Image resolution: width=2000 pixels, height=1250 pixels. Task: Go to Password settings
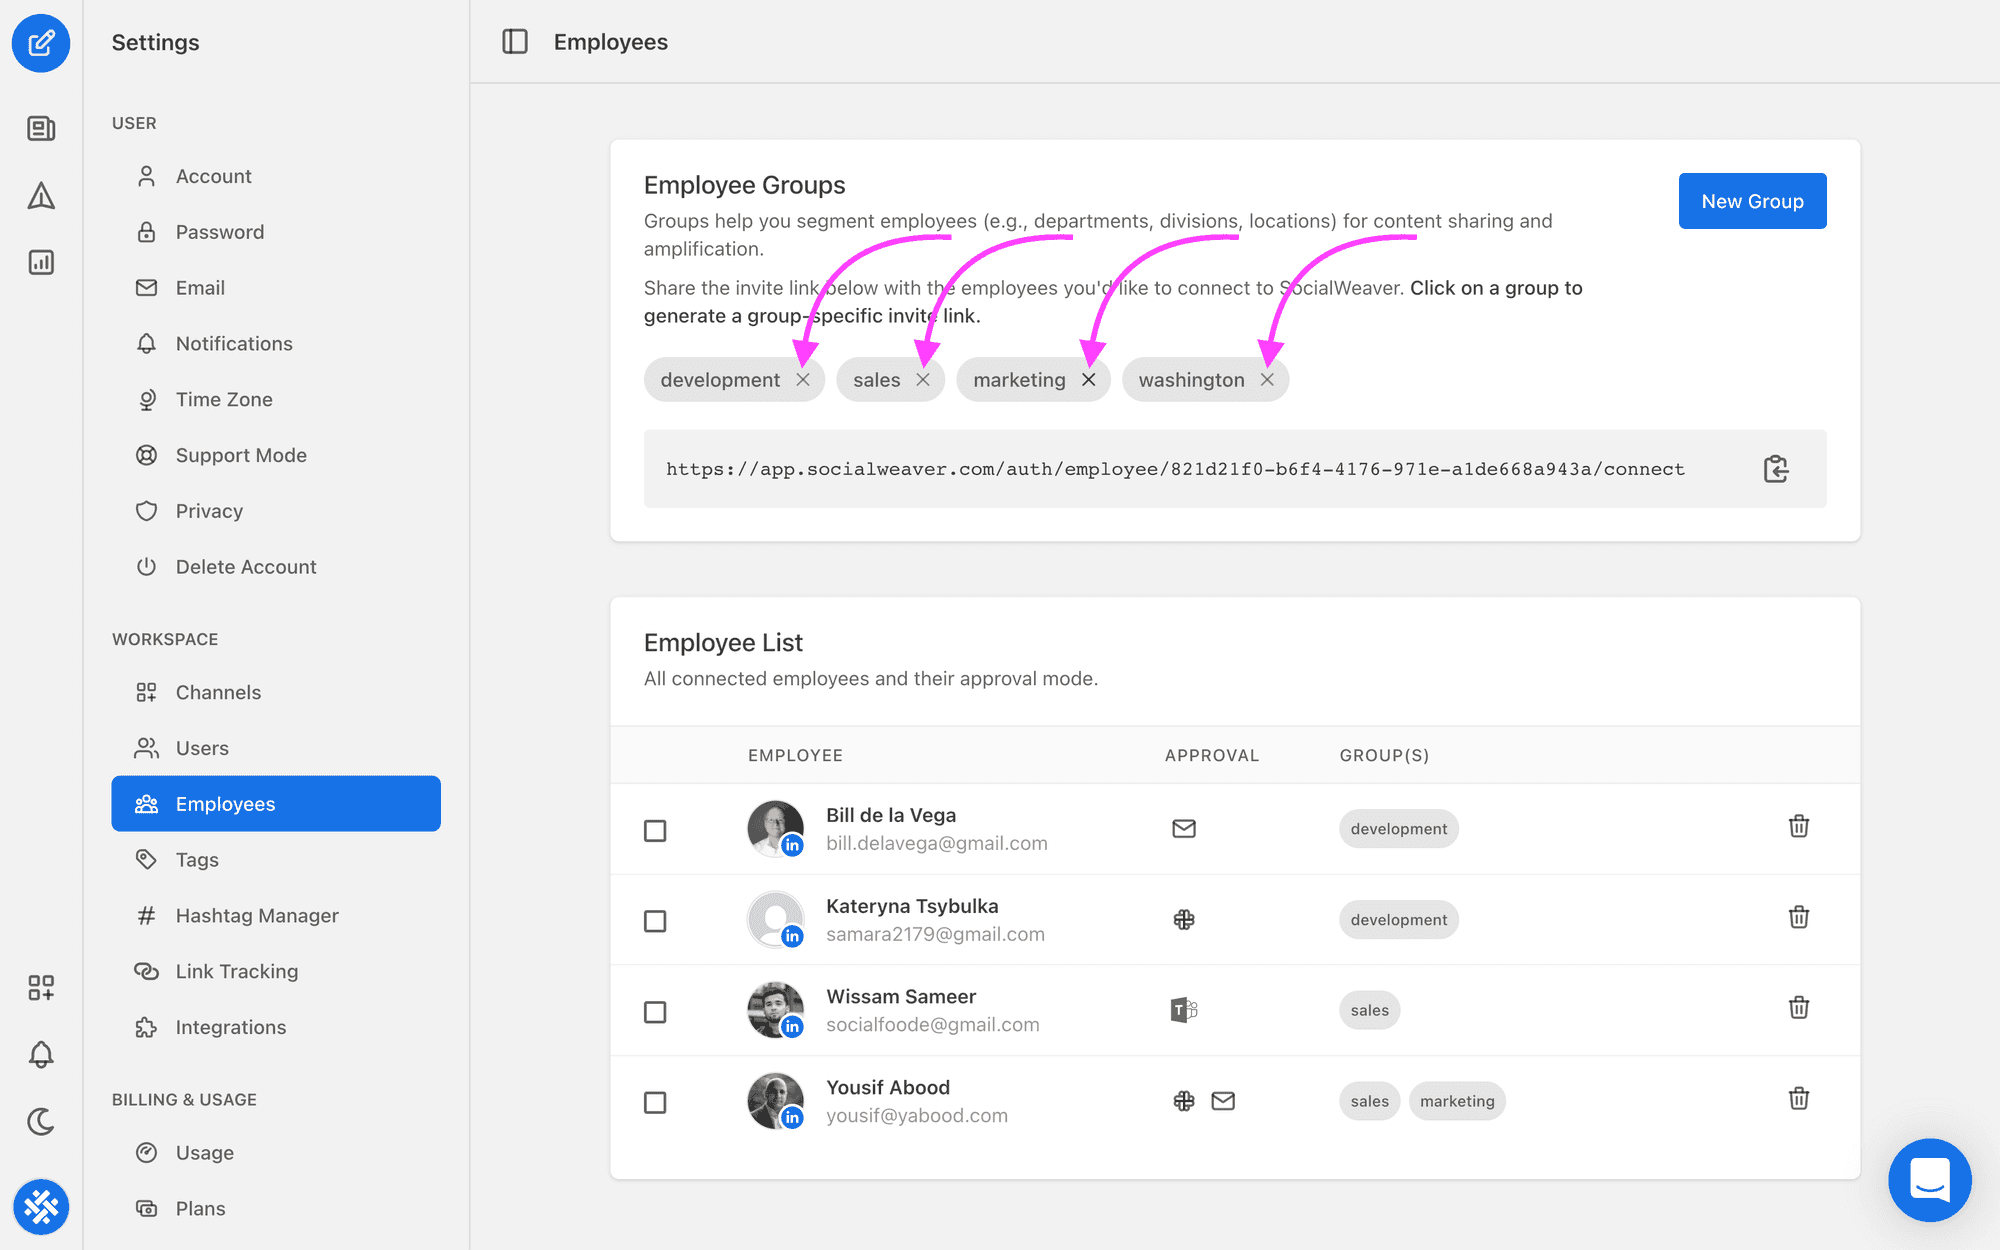click(276, 232)
